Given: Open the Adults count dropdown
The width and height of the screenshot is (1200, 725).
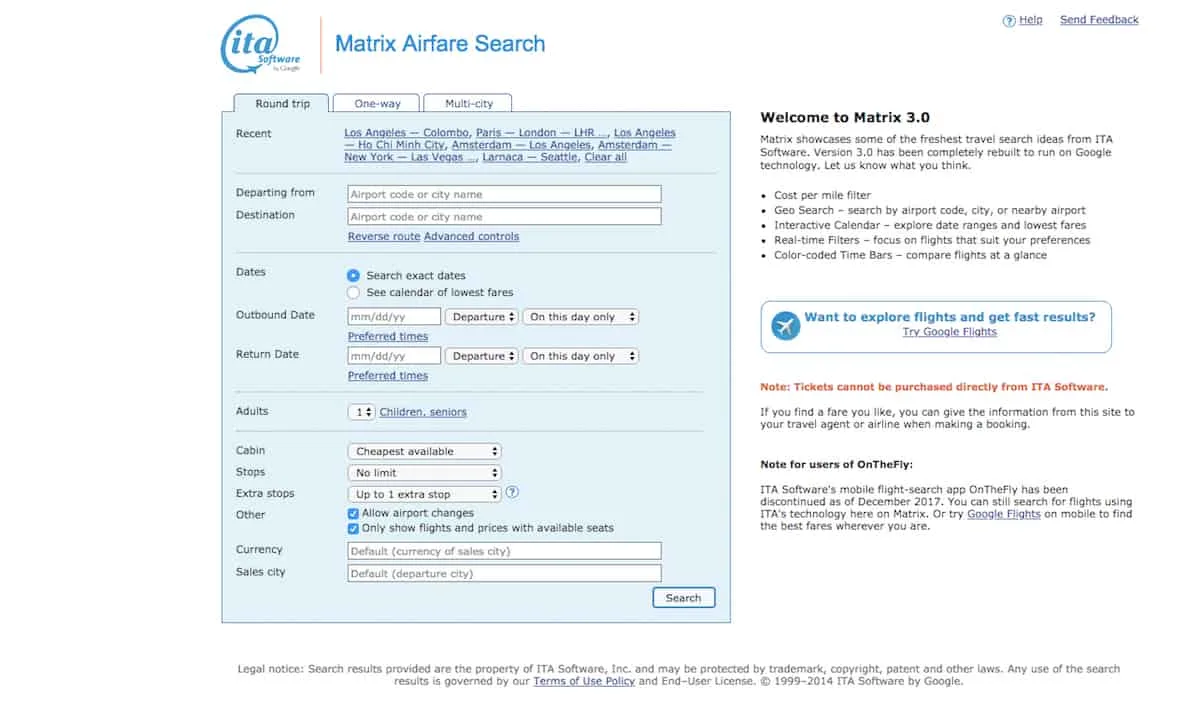Looking at the screenshot, I should (362, 412).
